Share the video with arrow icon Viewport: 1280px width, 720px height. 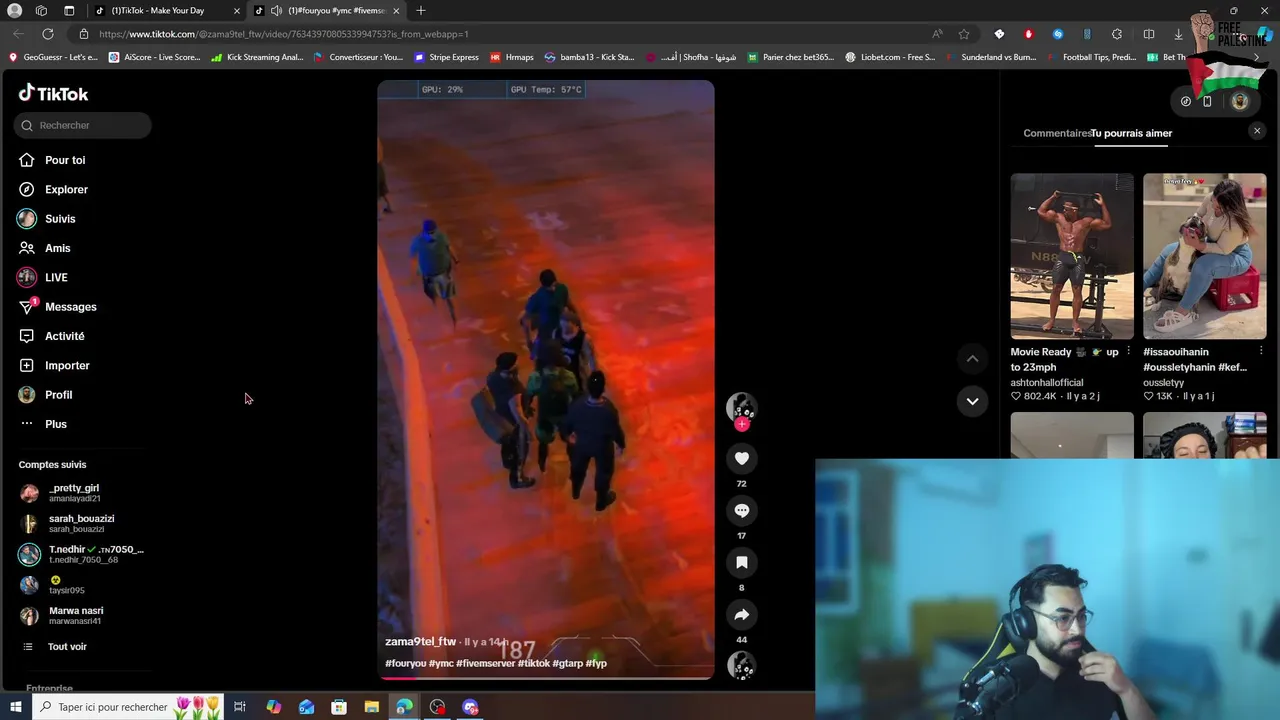[742, 615]
